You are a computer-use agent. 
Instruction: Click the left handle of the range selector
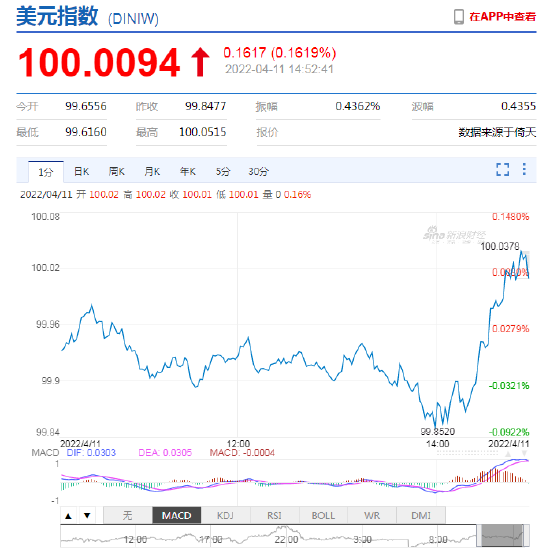point(478,536)
